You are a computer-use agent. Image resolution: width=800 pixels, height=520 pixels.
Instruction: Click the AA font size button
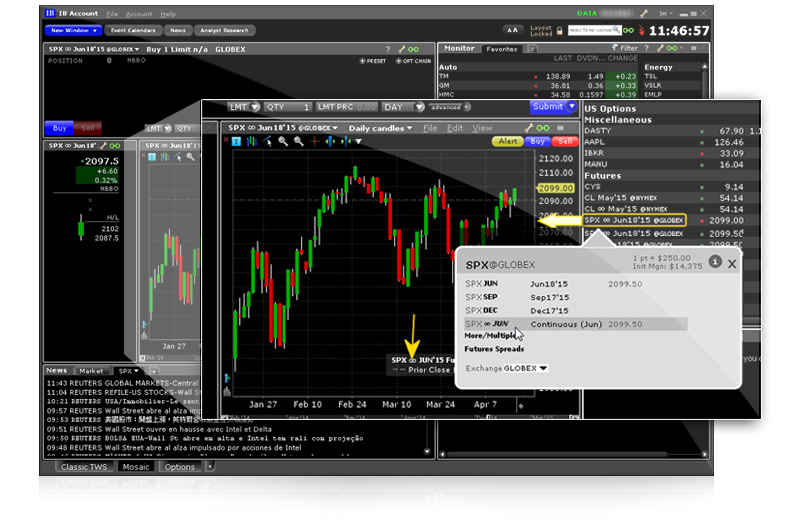coord(512,30)
